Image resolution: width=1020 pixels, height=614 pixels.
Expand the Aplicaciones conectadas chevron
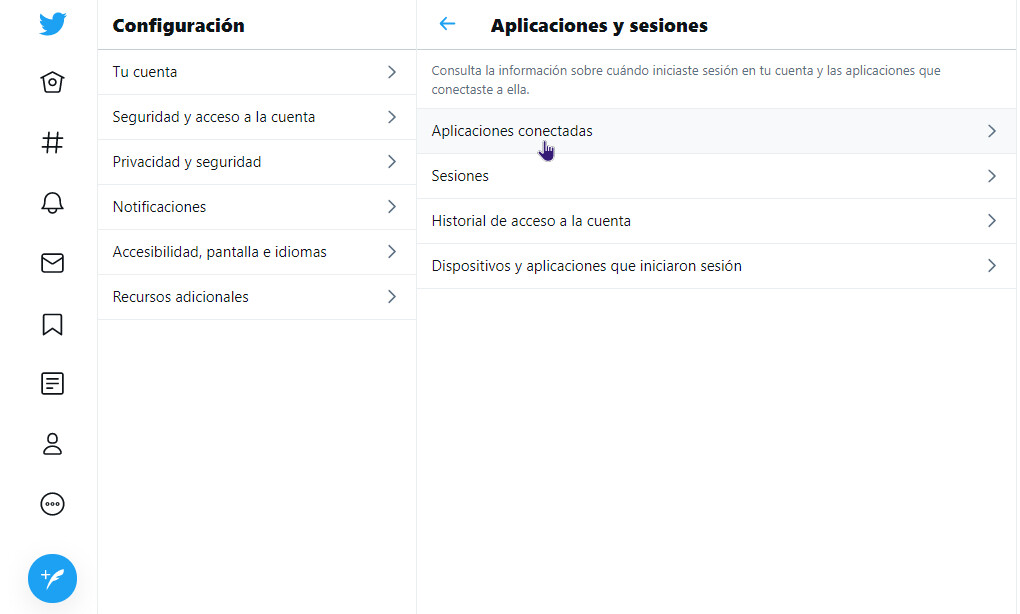[x=991, y=130]
